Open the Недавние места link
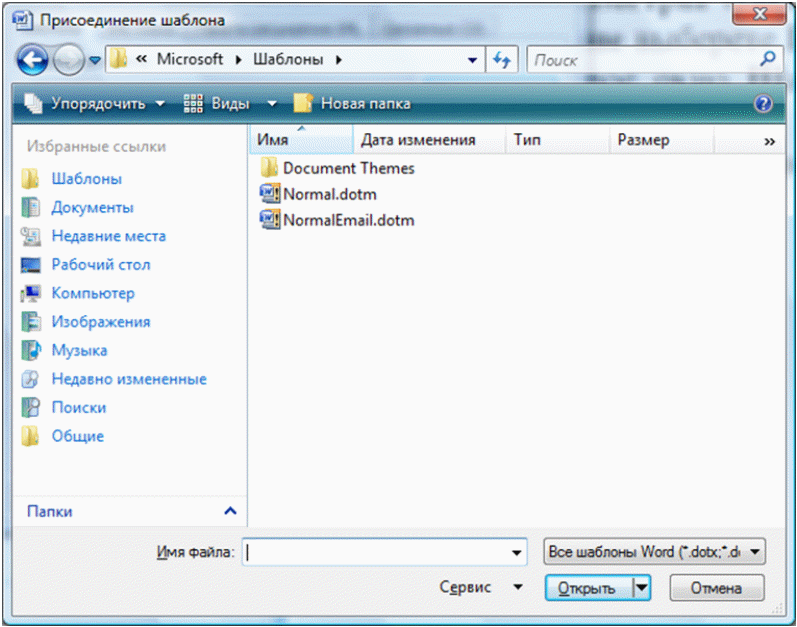 pyautogui.click(x=109, y=236)
